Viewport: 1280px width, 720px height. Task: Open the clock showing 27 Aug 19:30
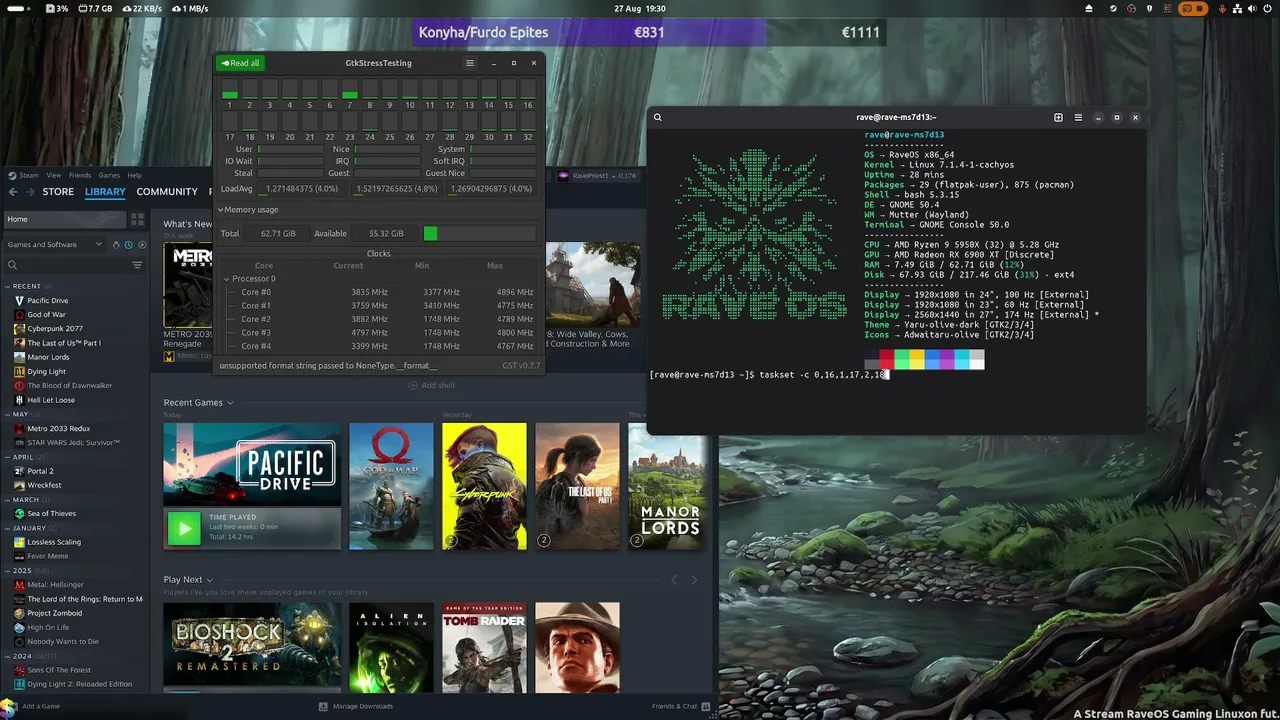coord(640,8)
